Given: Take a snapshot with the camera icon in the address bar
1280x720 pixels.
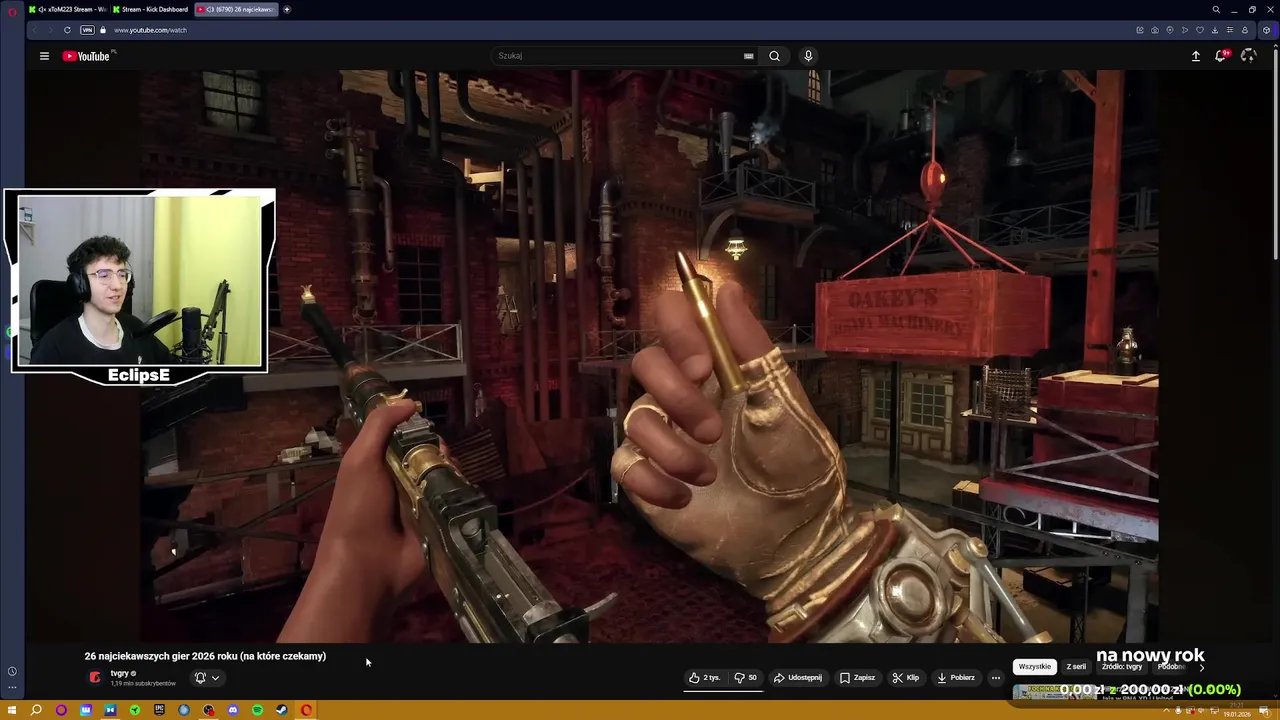Looking at the screenshot, I should click(x=1155, y=30).
